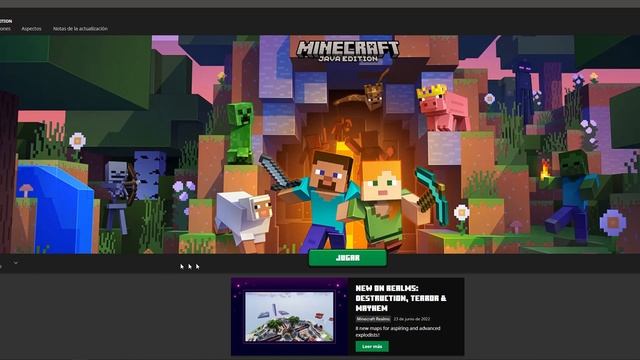
Task: Expand the installation version chevron beside JUGAR
Action: [x=16, y=263]
